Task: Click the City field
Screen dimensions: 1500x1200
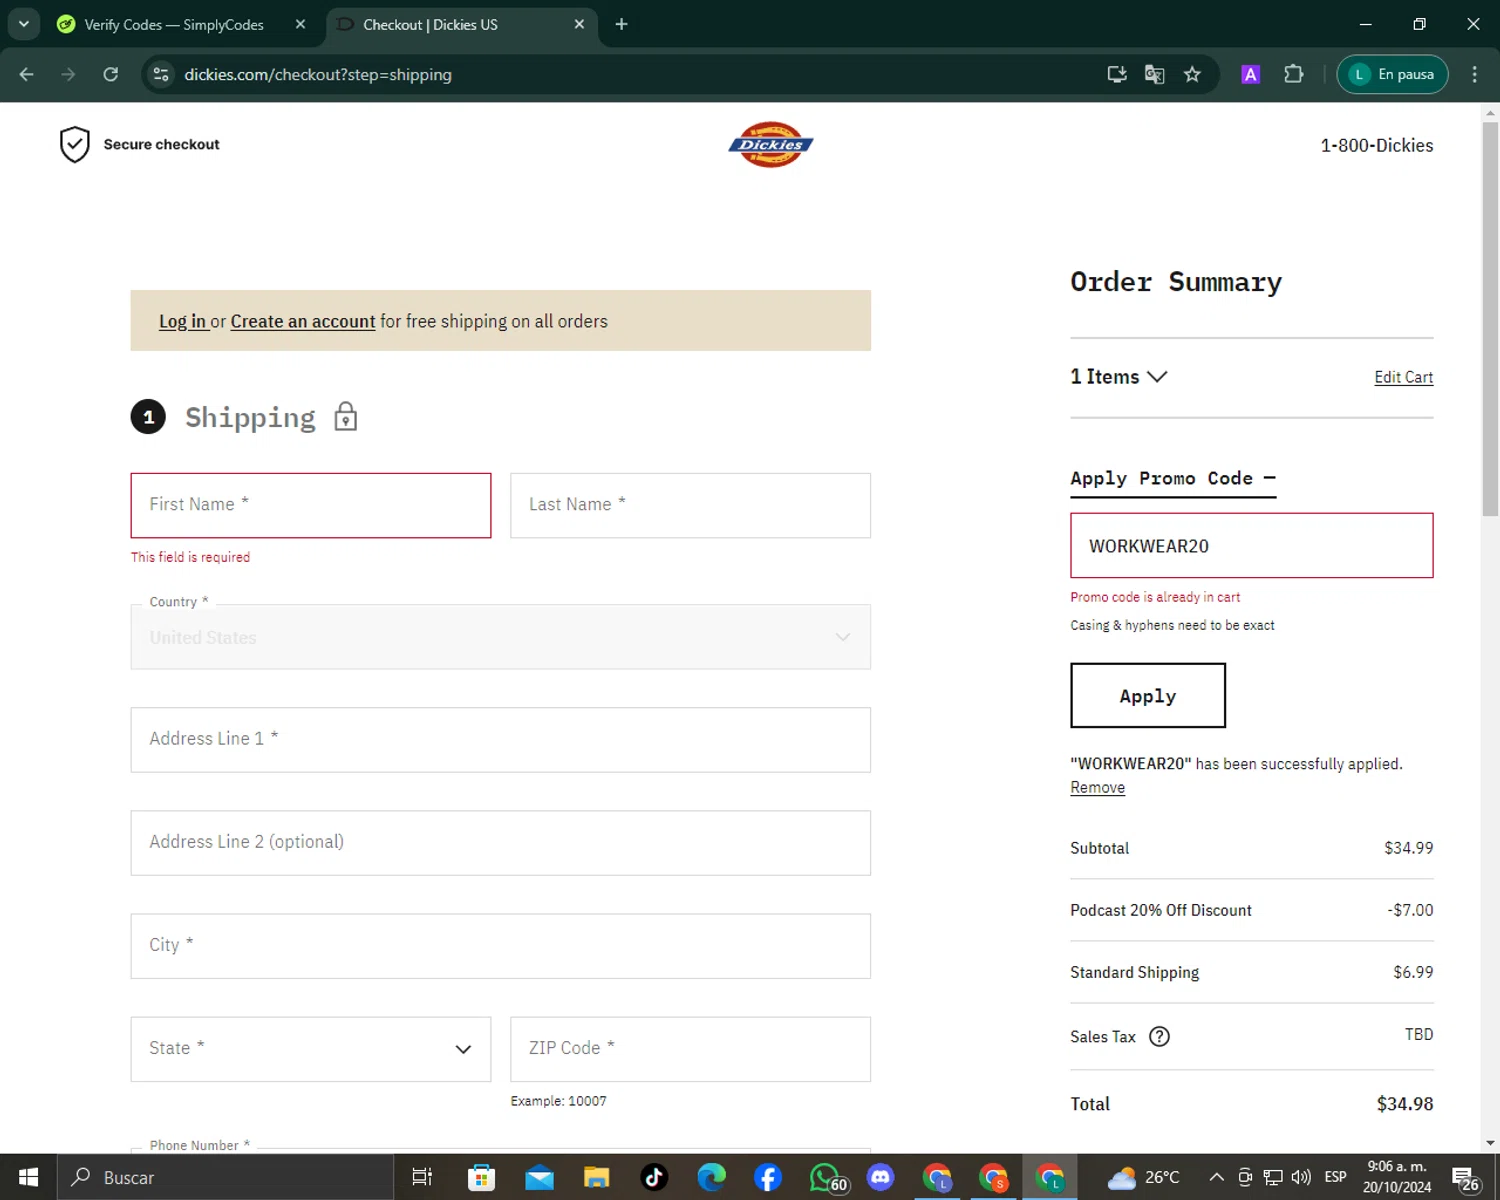Action: pos(500,946)
